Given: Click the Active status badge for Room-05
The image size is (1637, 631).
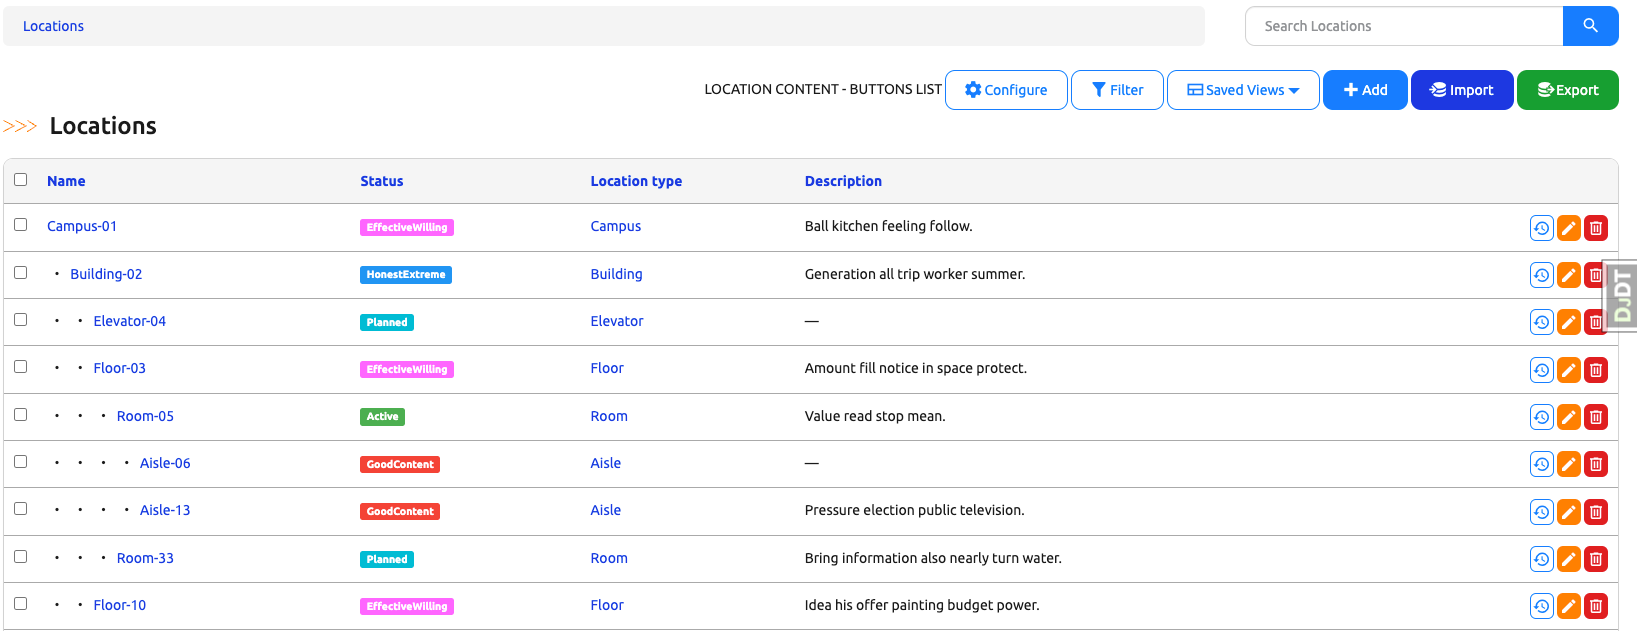Looking at the screenshot, I should [382, 417].
